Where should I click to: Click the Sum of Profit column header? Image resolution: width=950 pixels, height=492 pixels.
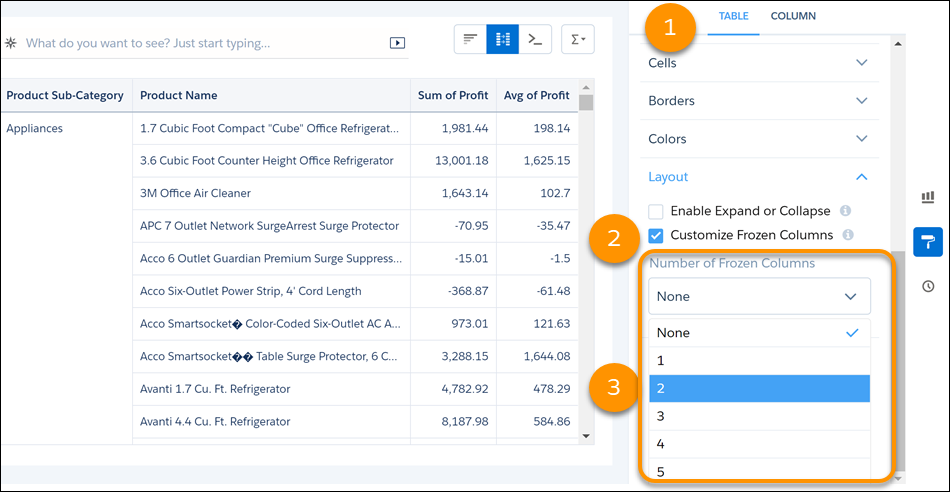pos(453,95)
